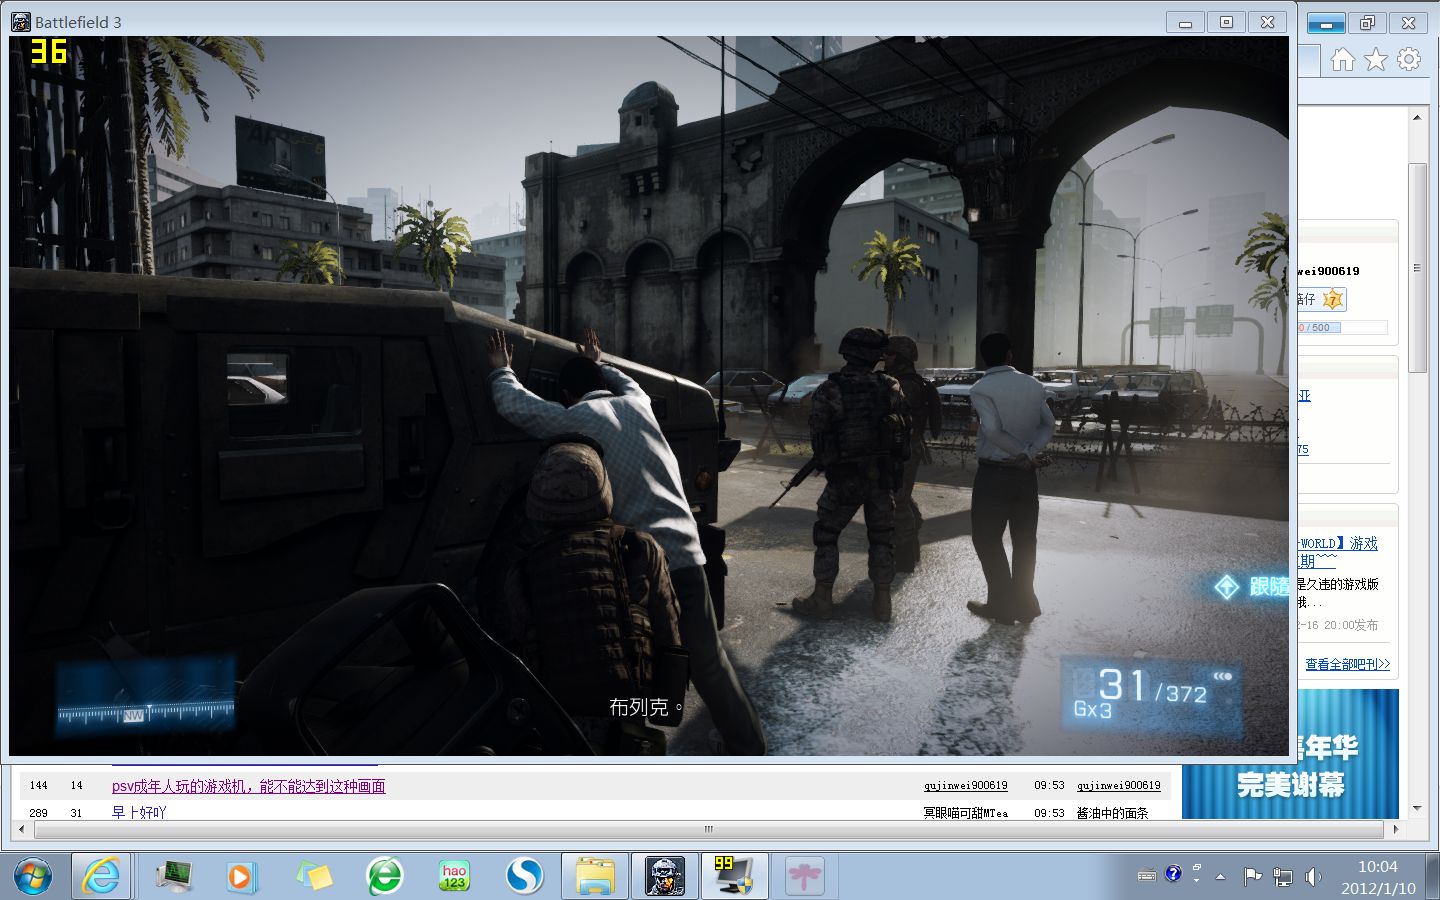
Task: Open the 【WORLD】游戏 sidebar link
Action: 1338,543
